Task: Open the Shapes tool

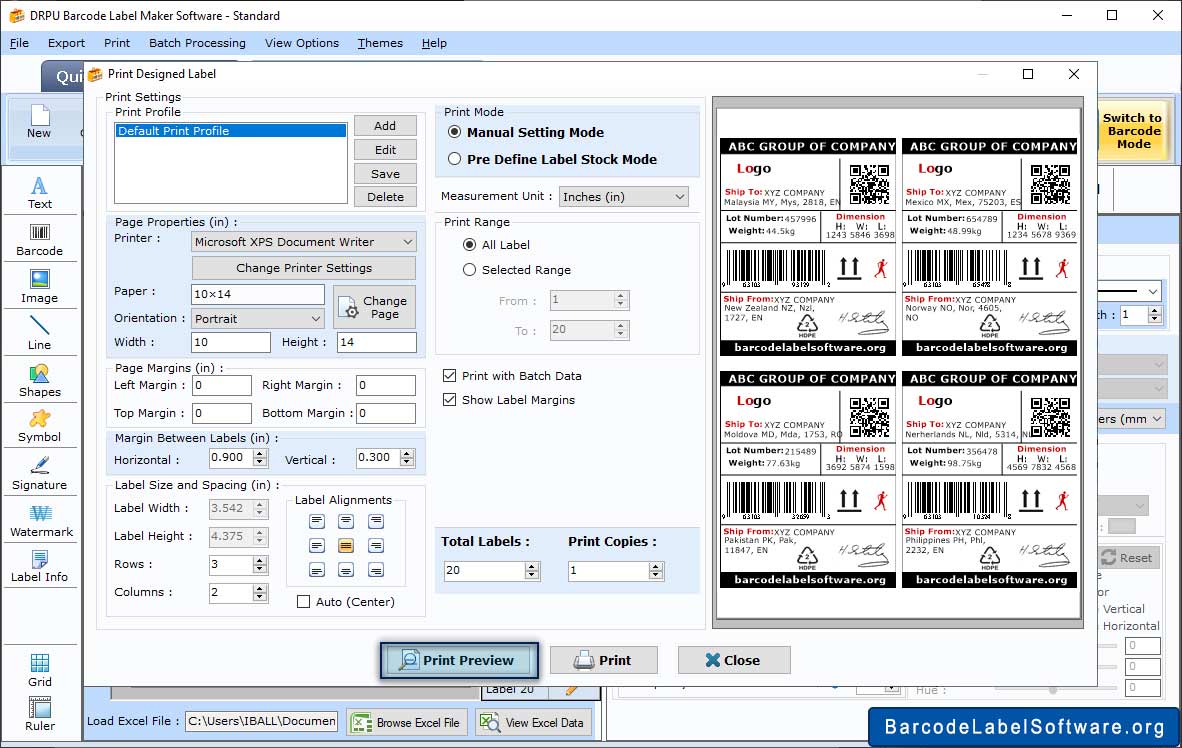Action: 39,381
